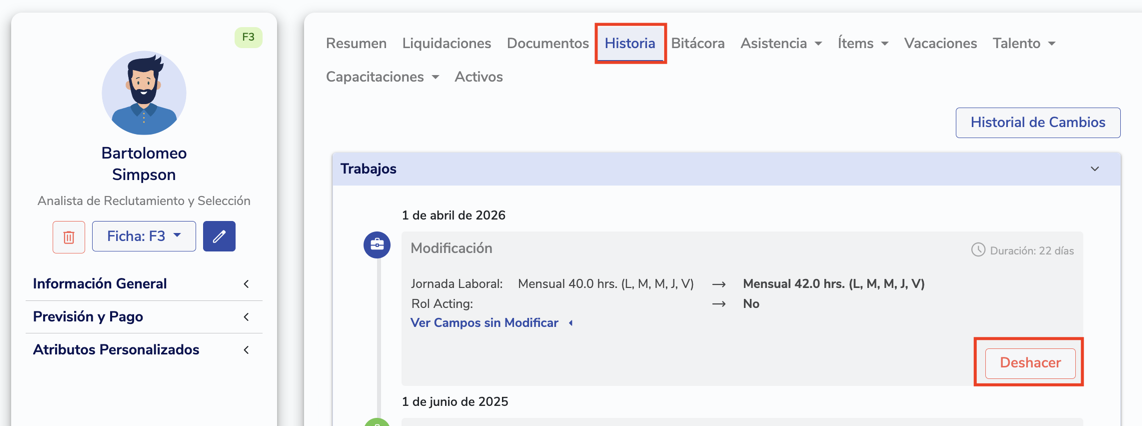Click the red trash delete icon

coord(69,237)
